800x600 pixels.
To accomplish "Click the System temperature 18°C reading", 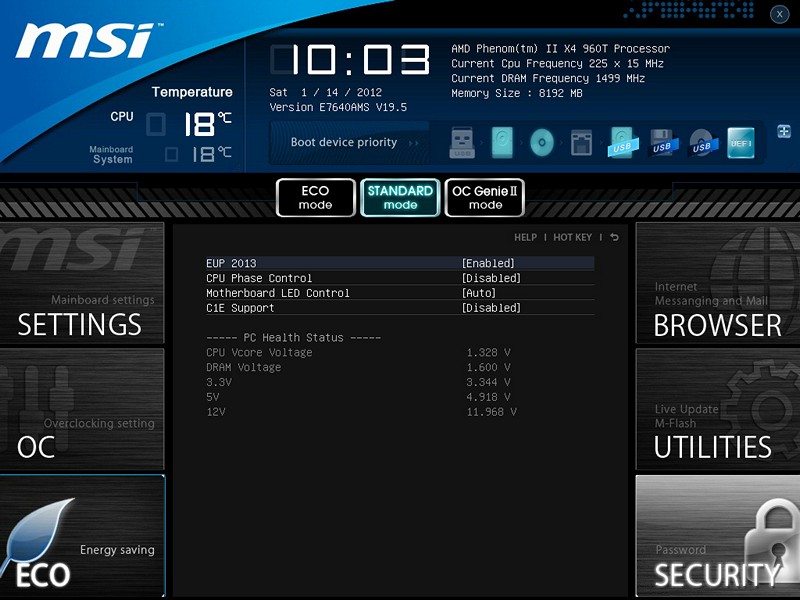I will [x=212, y=154].
